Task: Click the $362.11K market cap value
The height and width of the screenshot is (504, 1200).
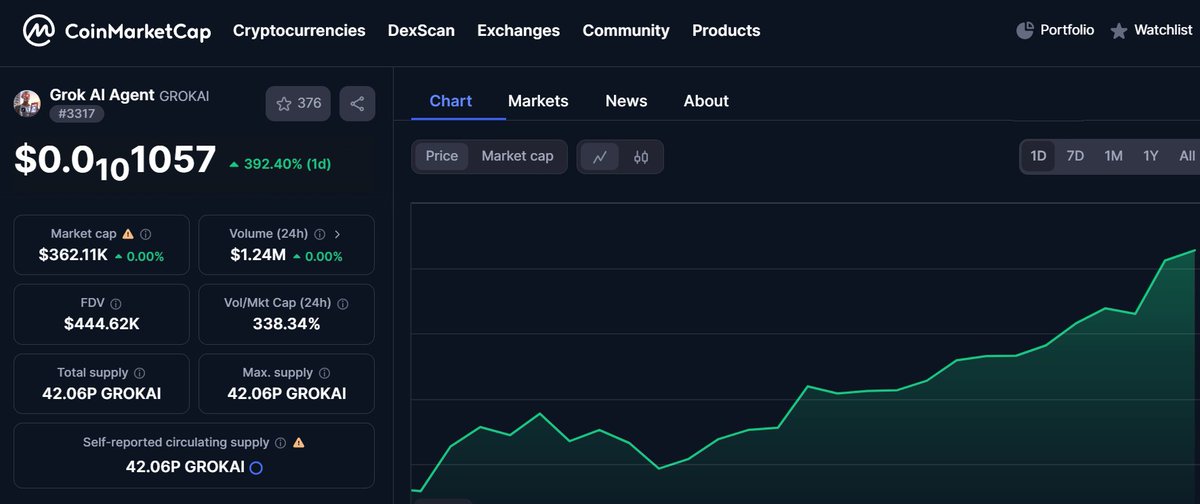Action: point(73,255)
